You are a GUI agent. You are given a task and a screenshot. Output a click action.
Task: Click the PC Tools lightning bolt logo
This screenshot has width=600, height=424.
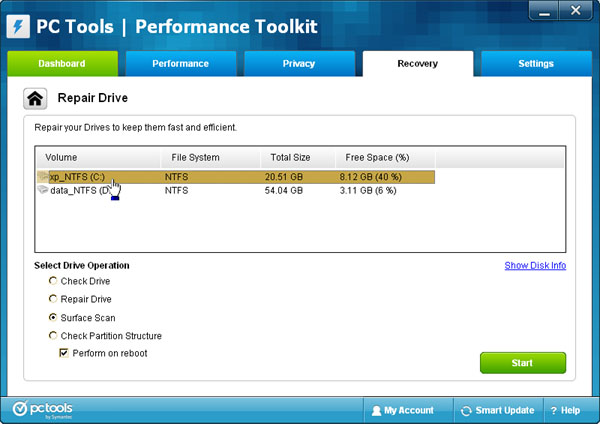(x=17, y=22)
